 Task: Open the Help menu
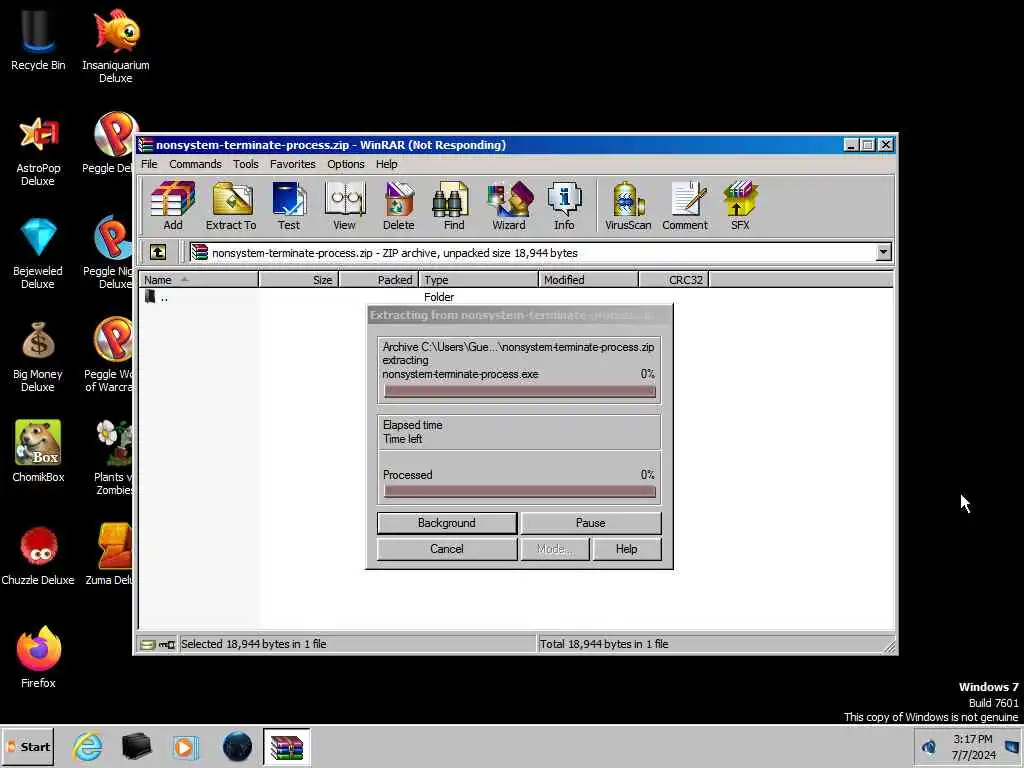click(386, 164)
